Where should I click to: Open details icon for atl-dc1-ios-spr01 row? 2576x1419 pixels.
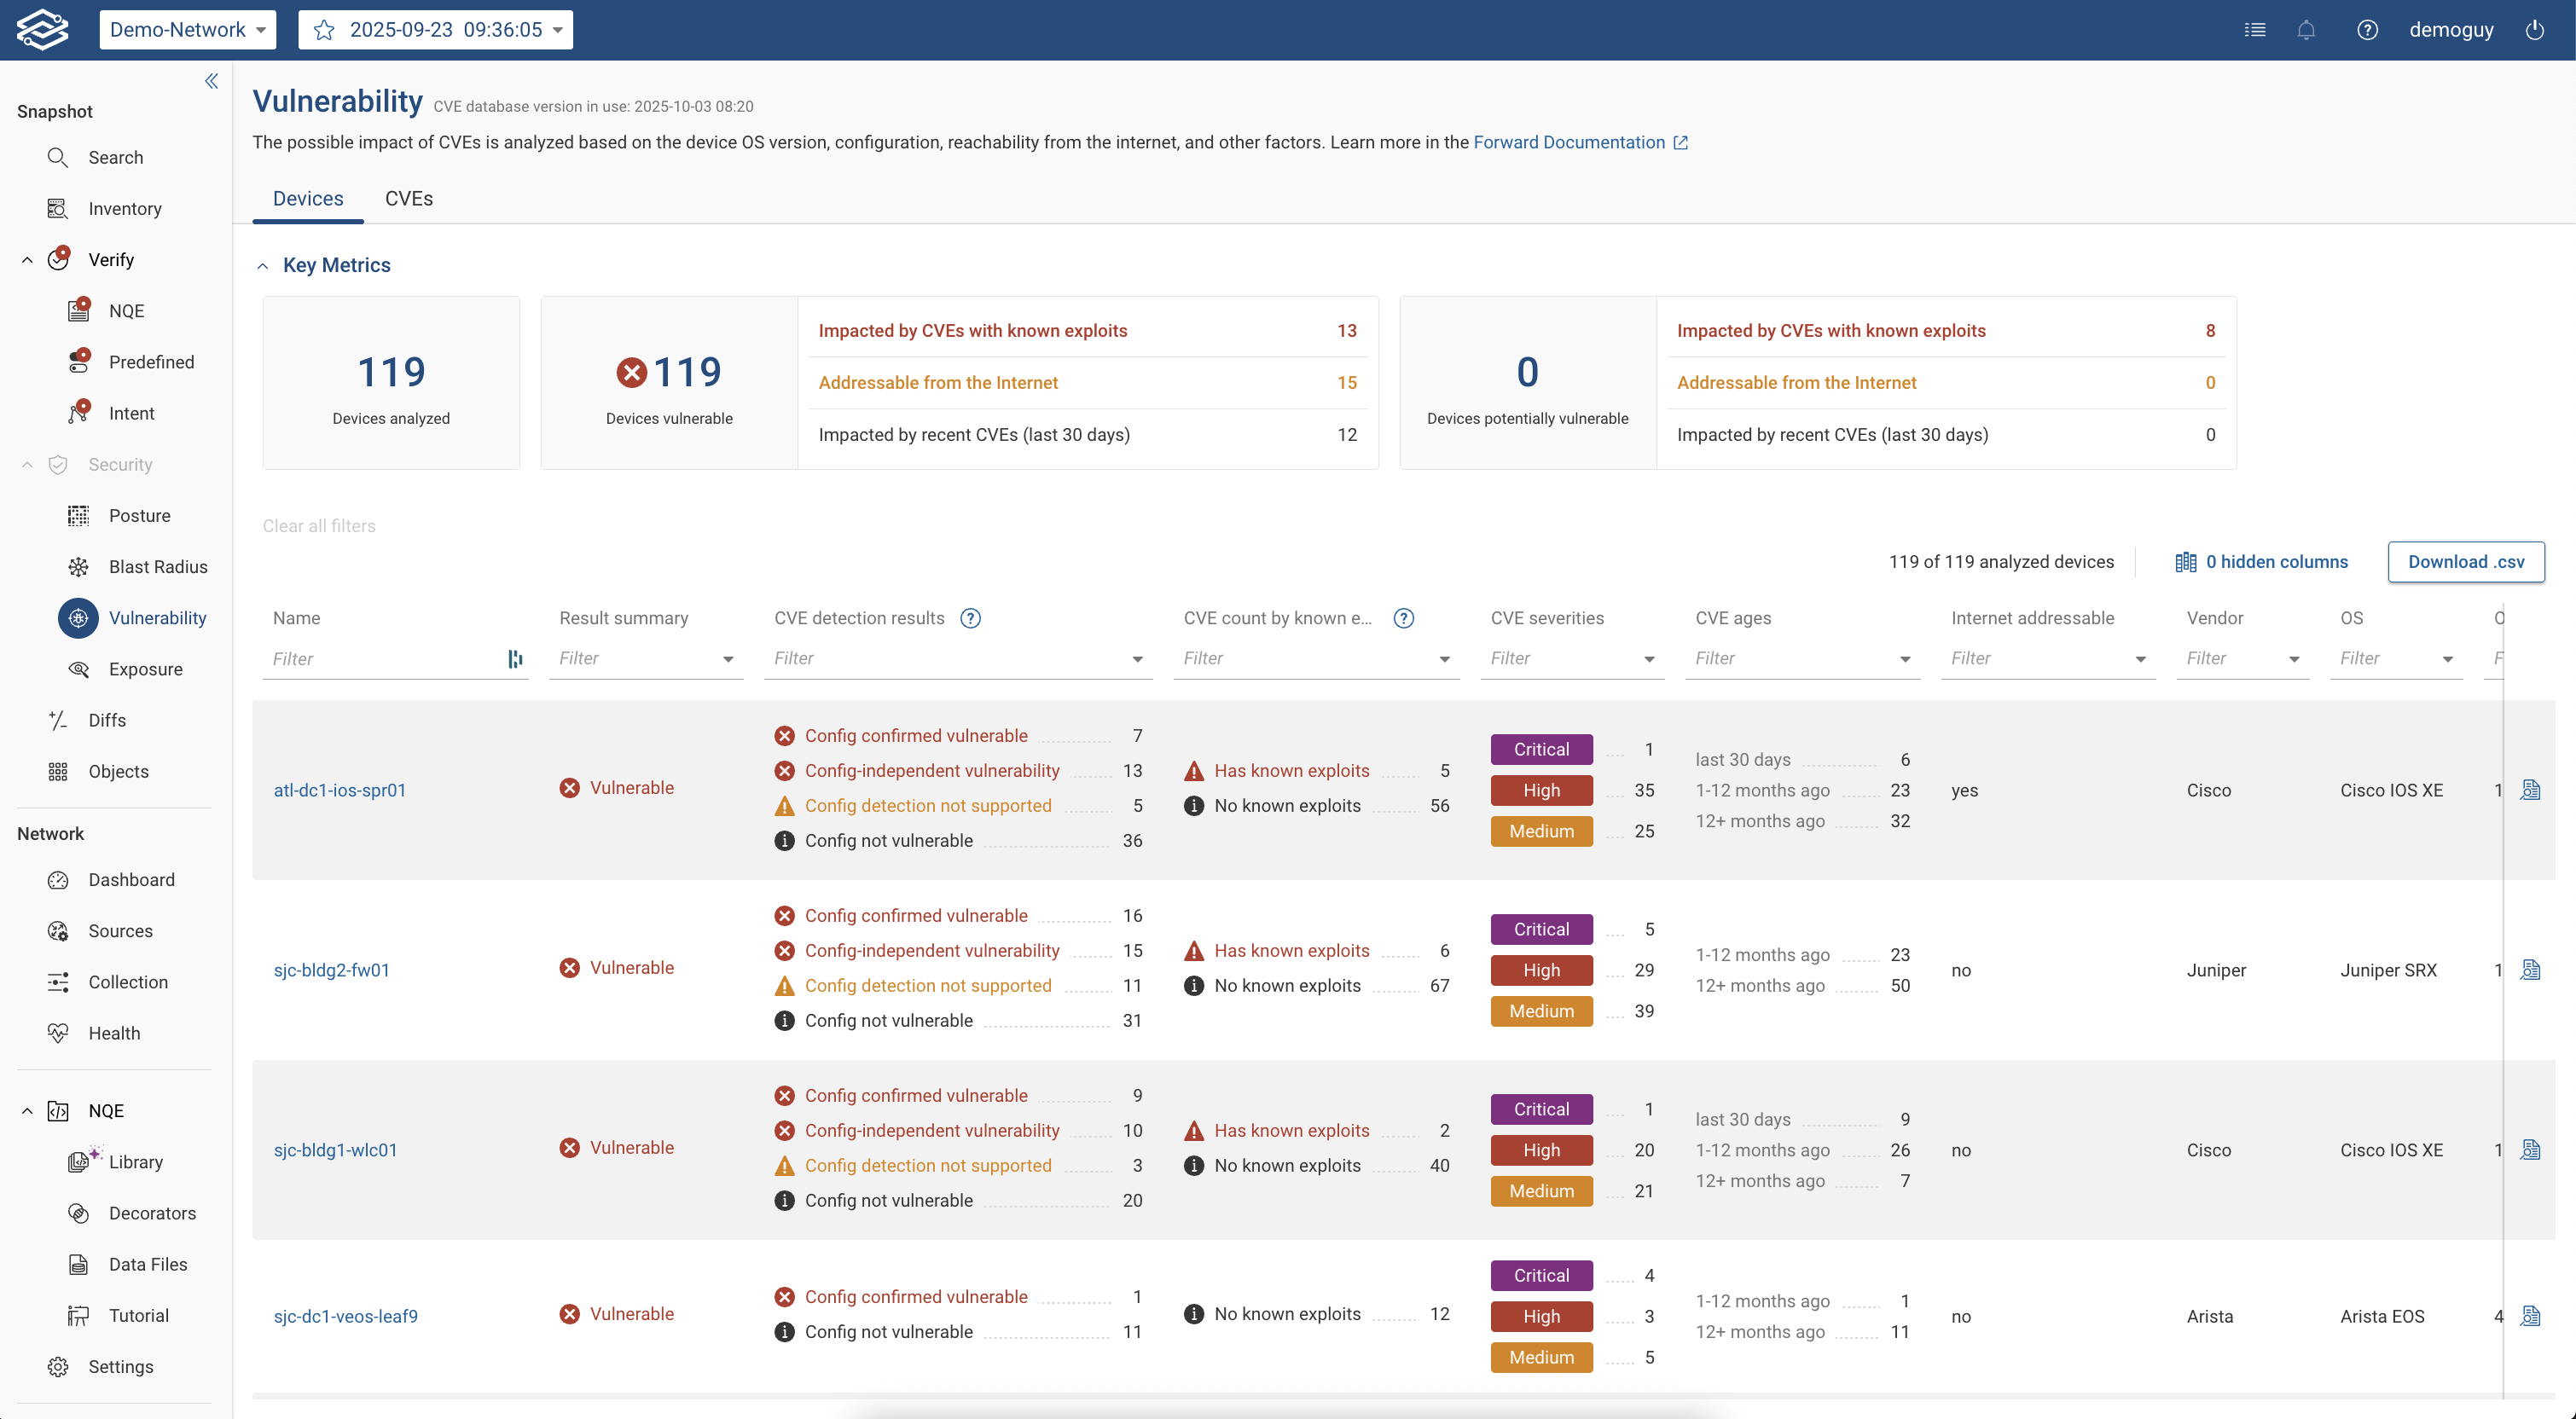(2530, 790)
